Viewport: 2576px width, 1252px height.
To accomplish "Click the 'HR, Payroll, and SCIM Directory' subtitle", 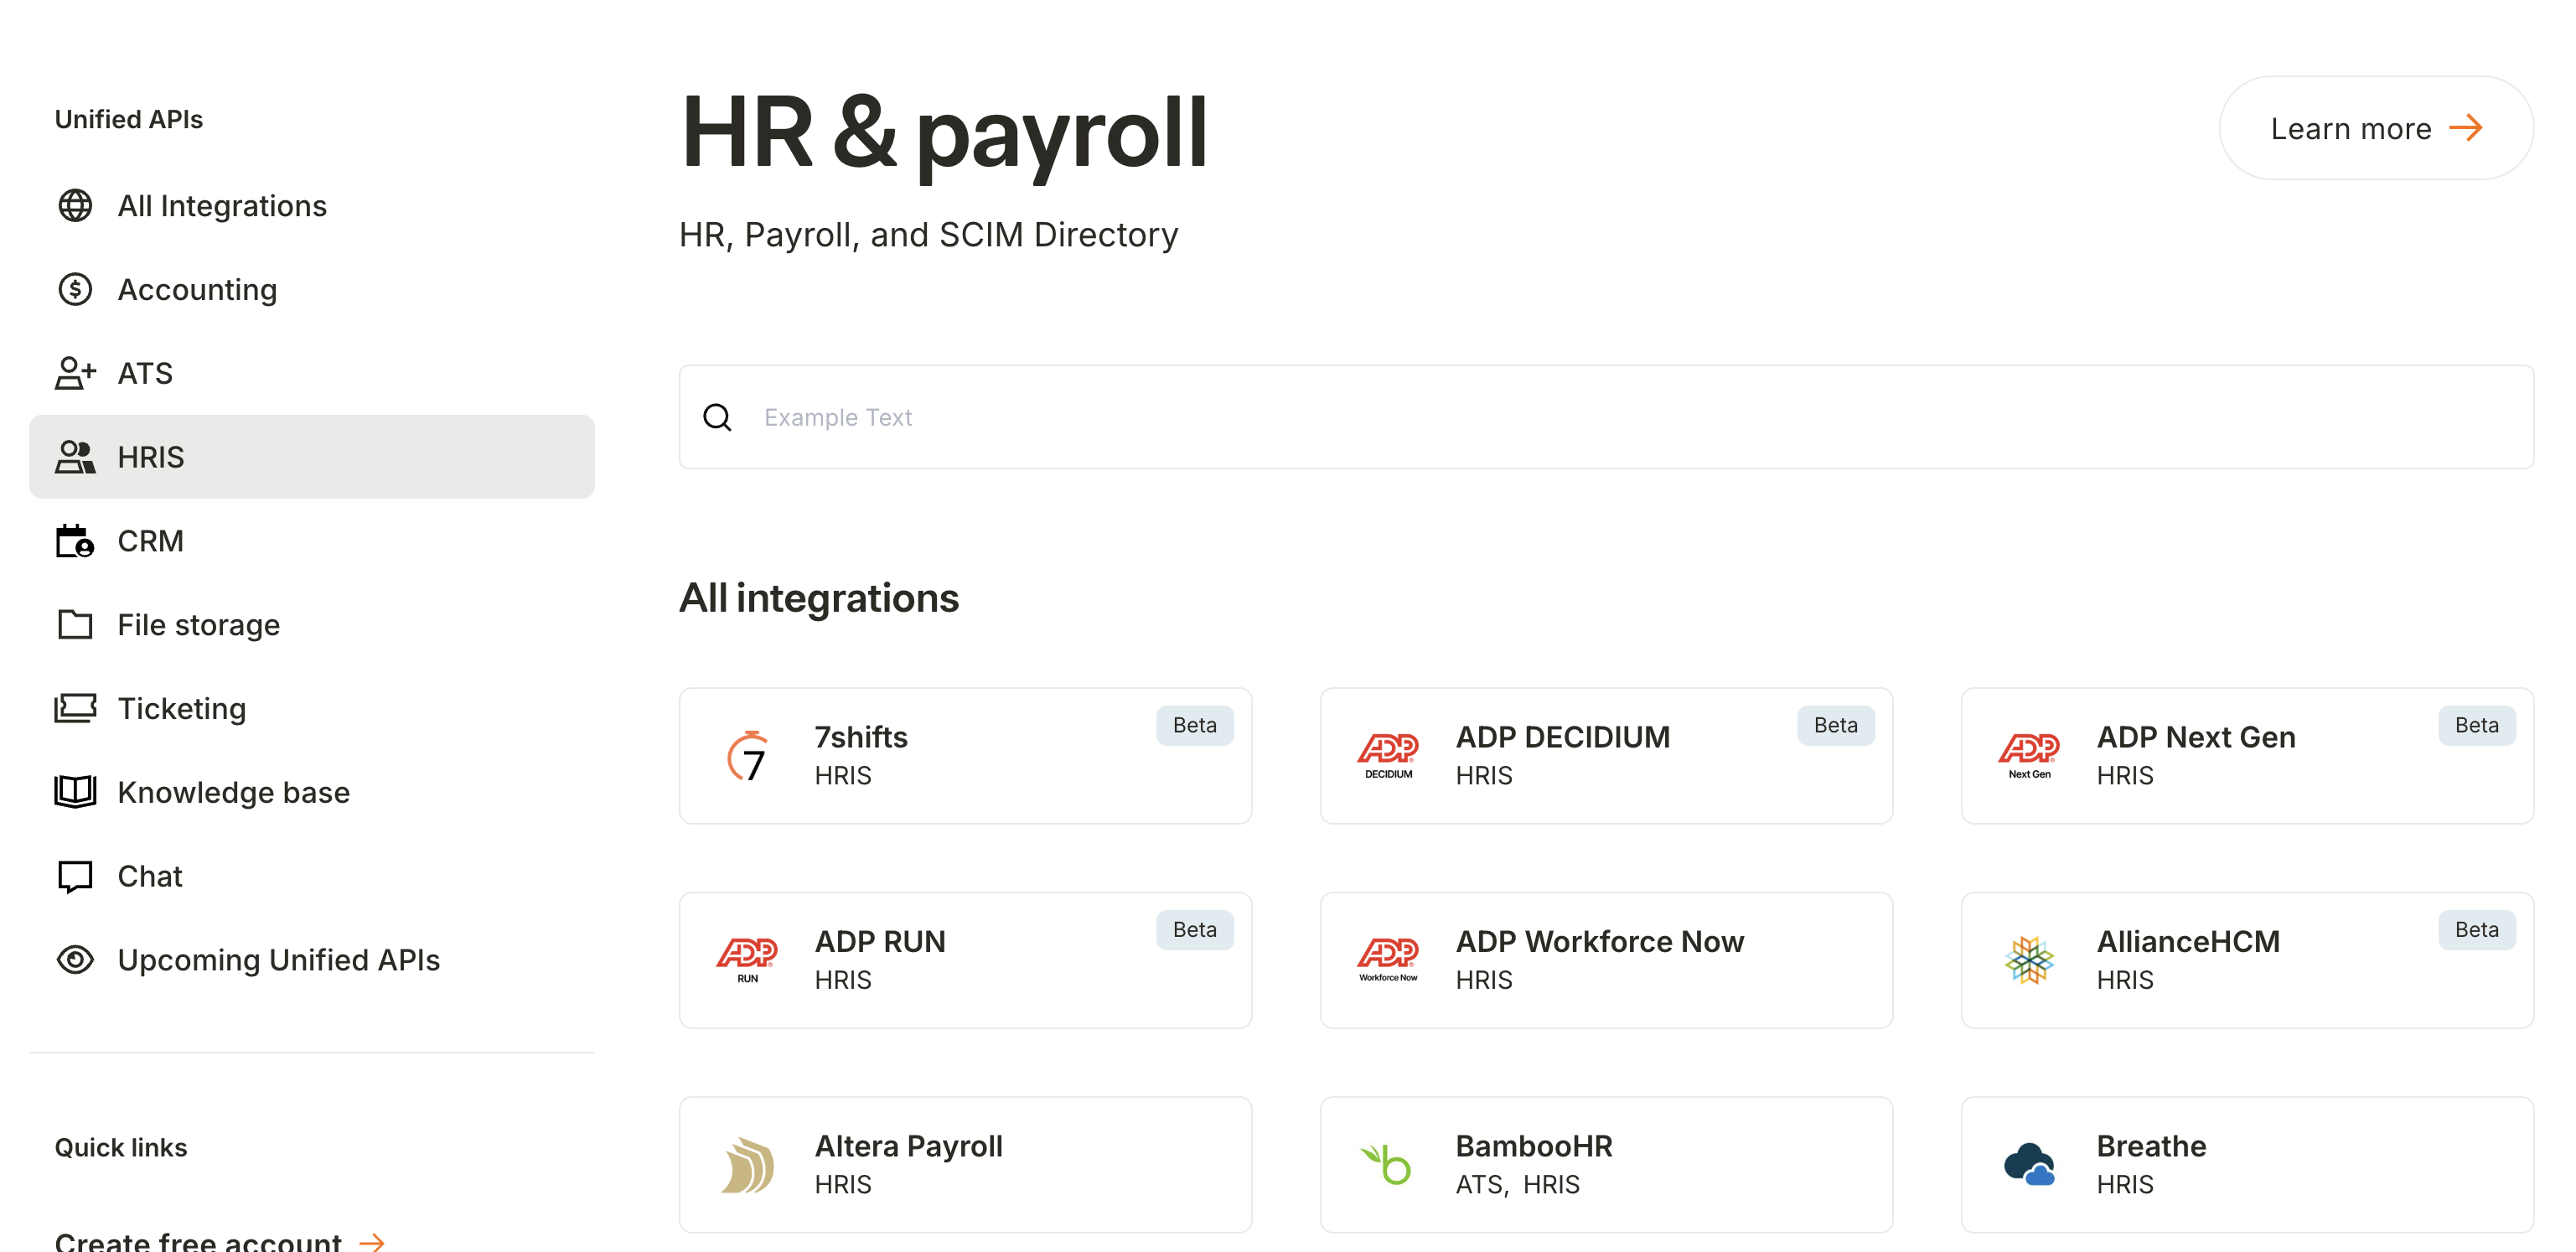I will point(928,235).
